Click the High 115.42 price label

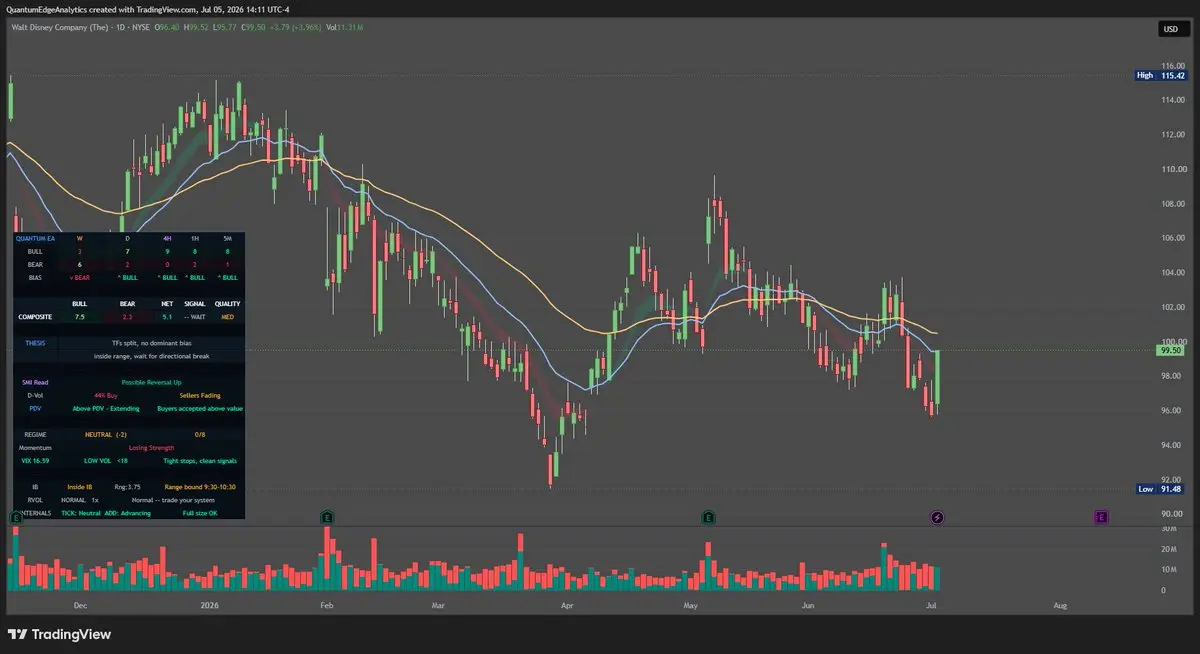1160,75
